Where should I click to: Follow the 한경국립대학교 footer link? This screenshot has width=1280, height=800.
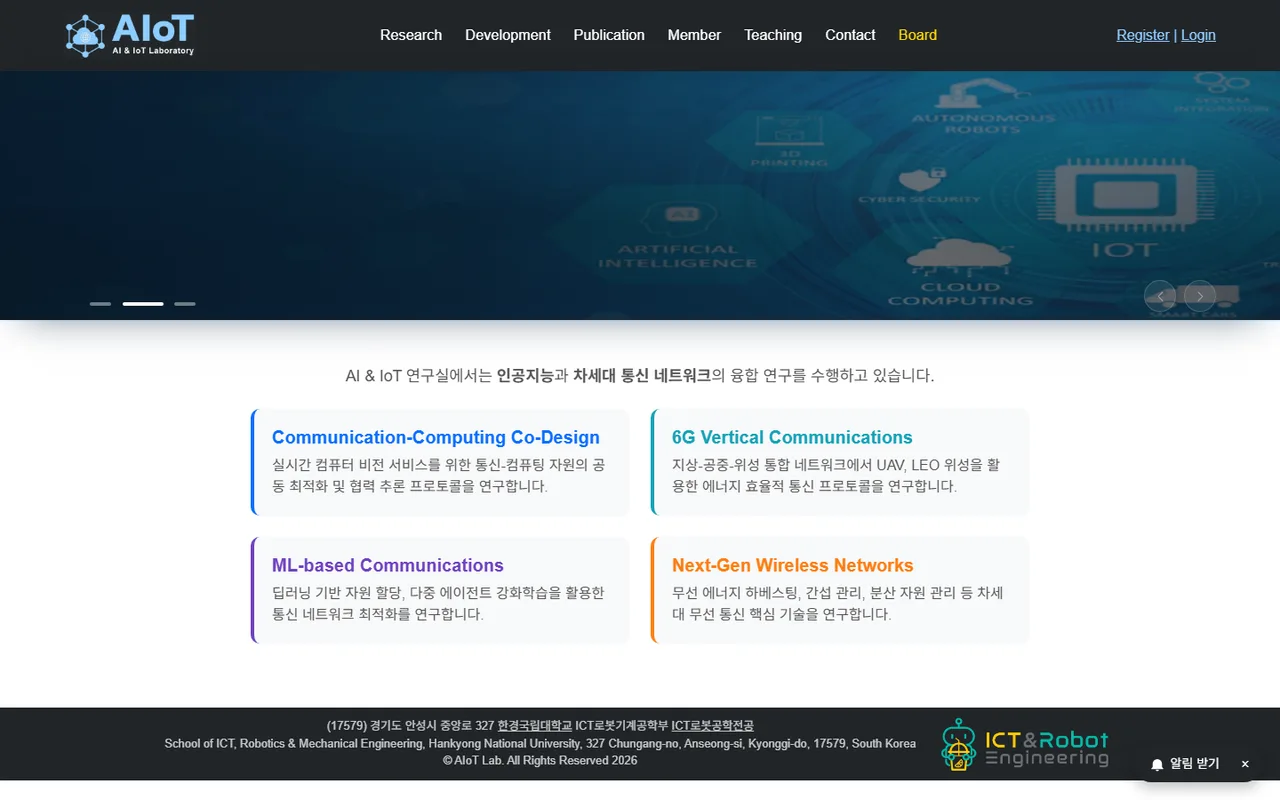535,726
